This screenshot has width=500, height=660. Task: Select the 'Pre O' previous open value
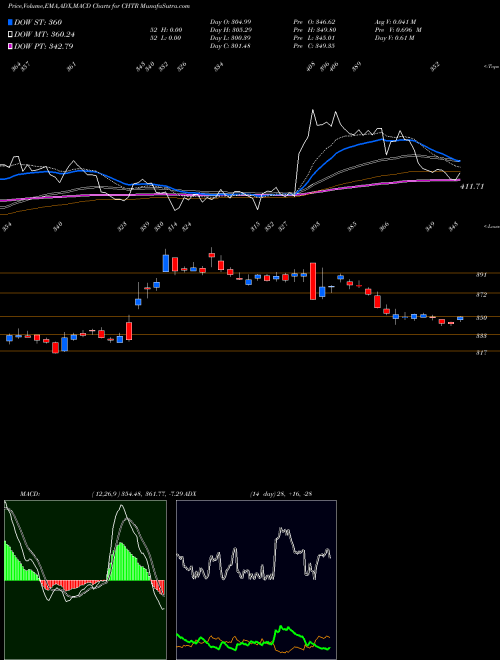click(314, 22)
